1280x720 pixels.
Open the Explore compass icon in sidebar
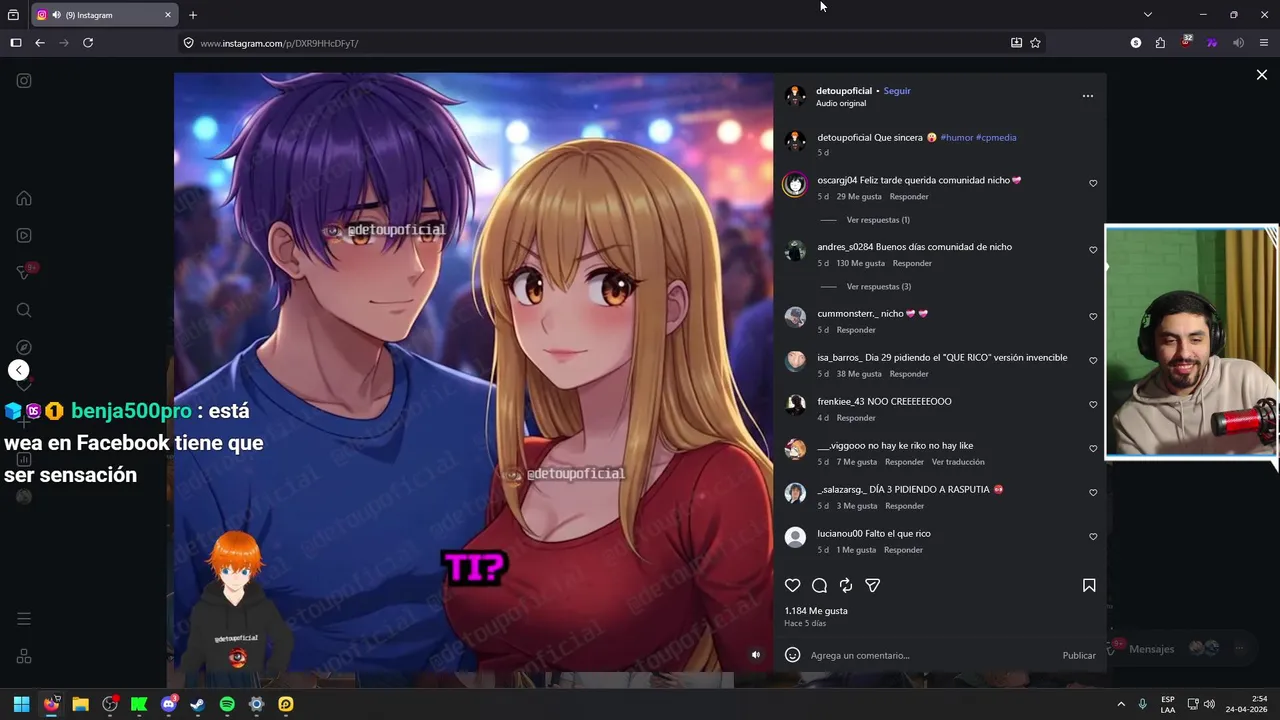click(24, 348)
